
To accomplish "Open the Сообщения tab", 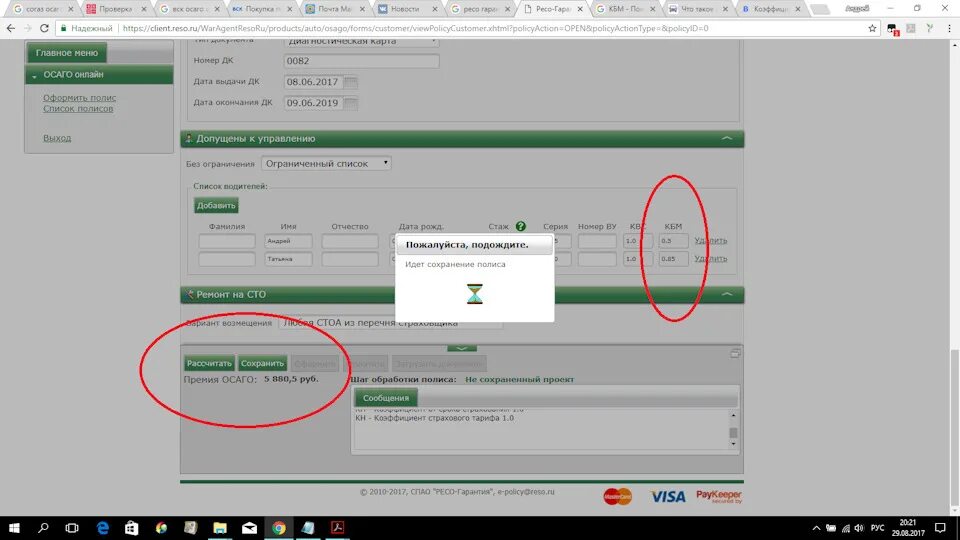I will [x=386, y=398].
